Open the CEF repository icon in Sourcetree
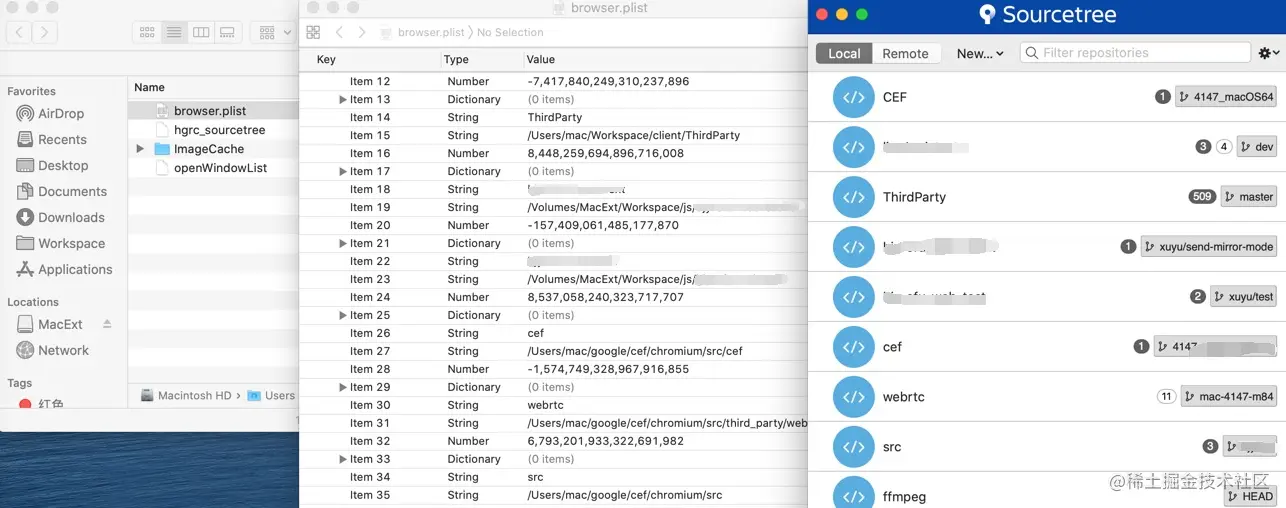1286x508 pixels. tap(853, 97)
